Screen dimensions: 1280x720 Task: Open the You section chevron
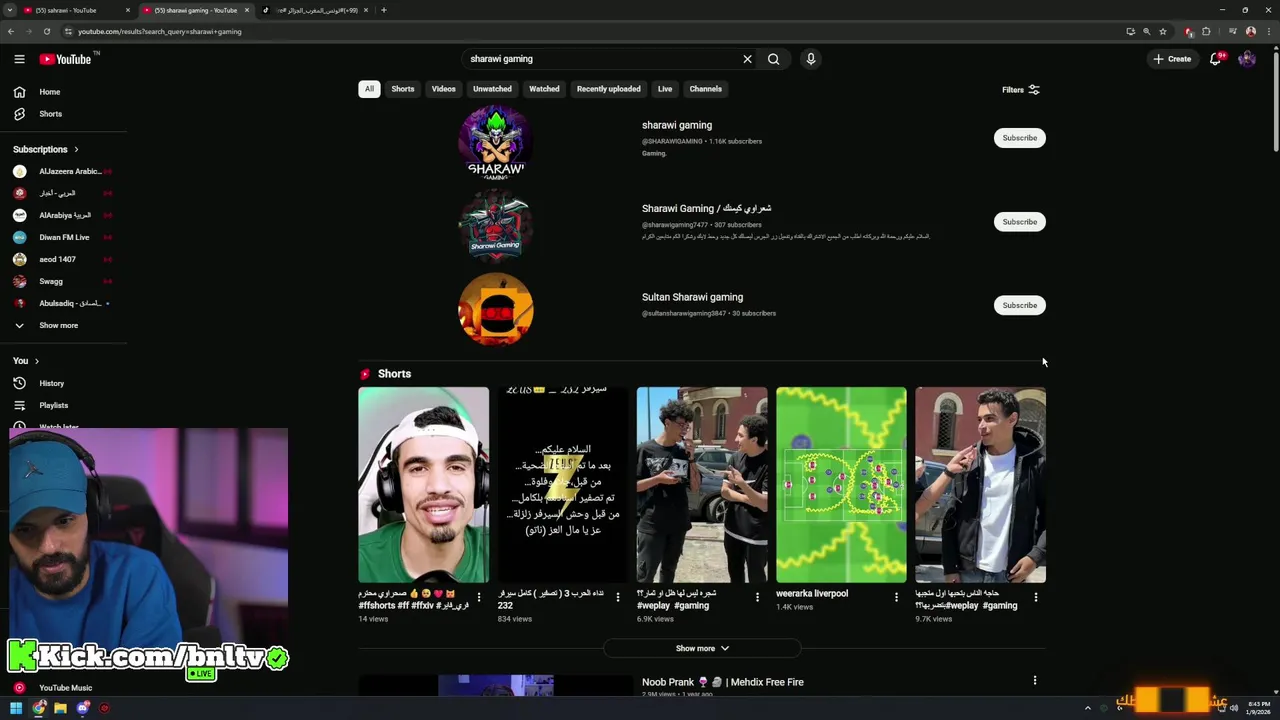coord(37,361)
